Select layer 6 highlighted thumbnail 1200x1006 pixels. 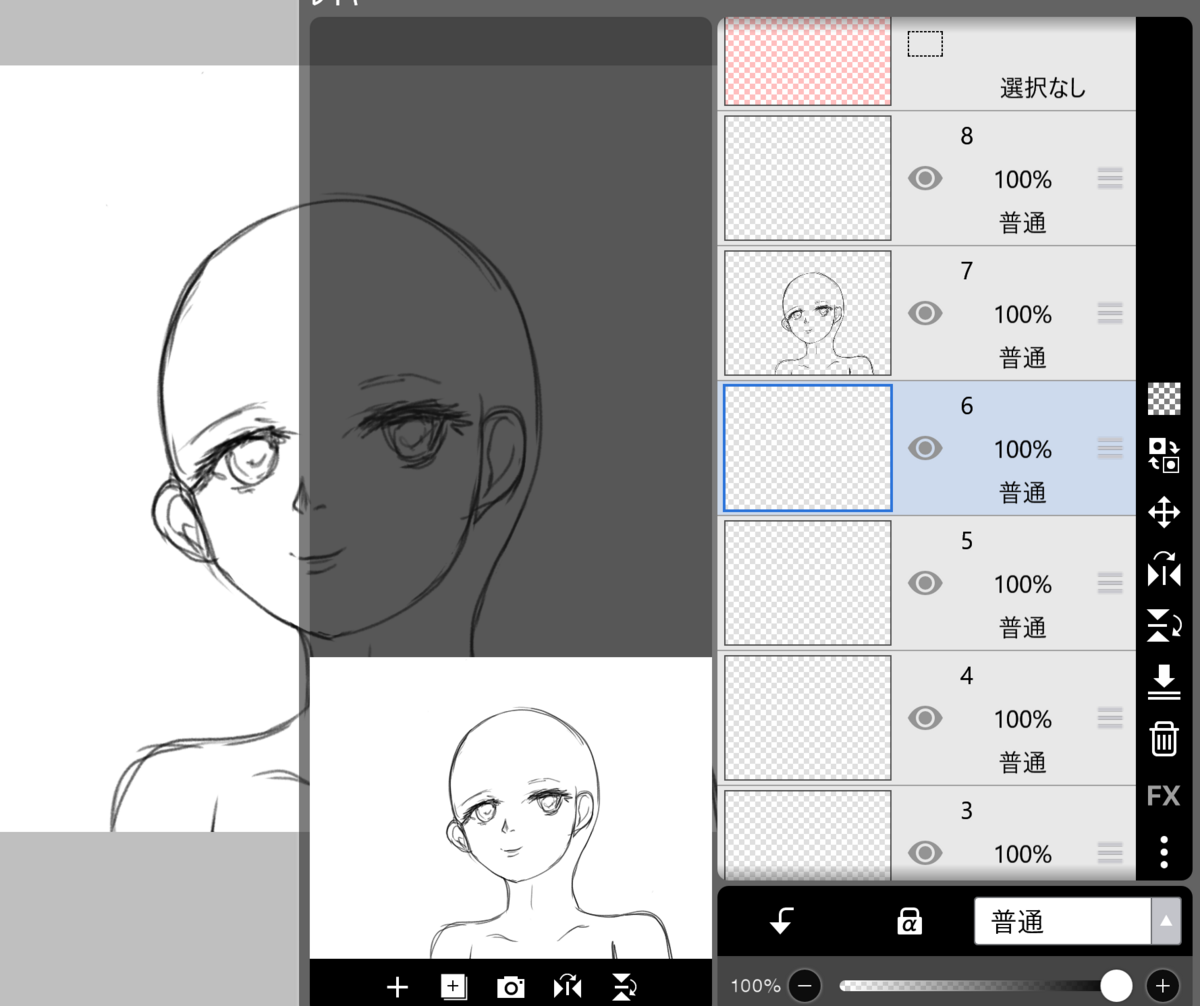pyautogui.click(x=807, y=448)
